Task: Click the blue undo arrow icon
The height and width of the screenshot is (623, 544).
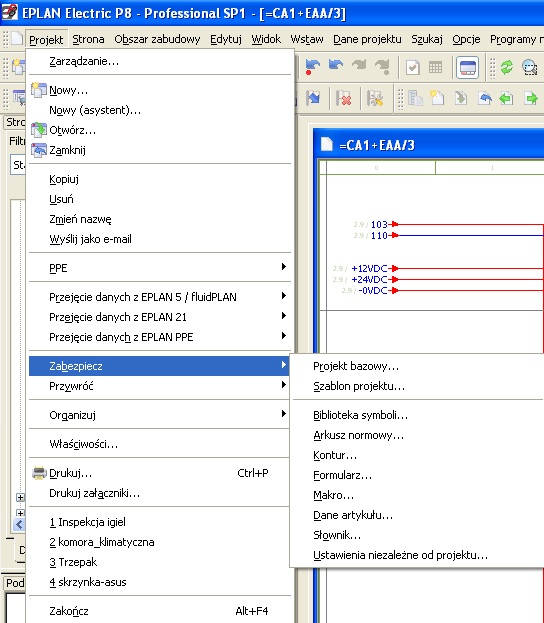Action: pos(336,65)
